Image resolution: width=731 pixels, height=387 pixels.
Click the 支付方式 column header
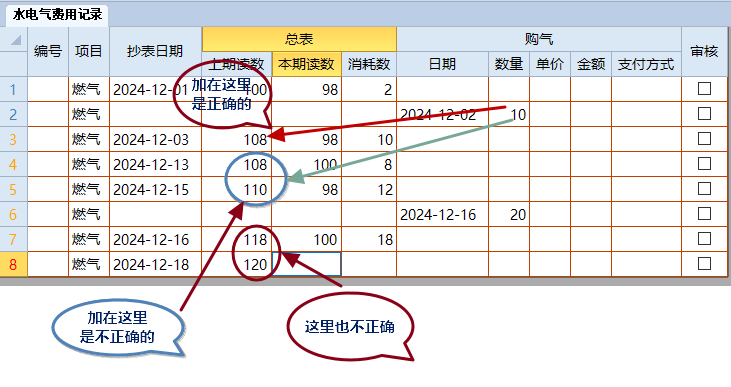(x=646, y=64)
